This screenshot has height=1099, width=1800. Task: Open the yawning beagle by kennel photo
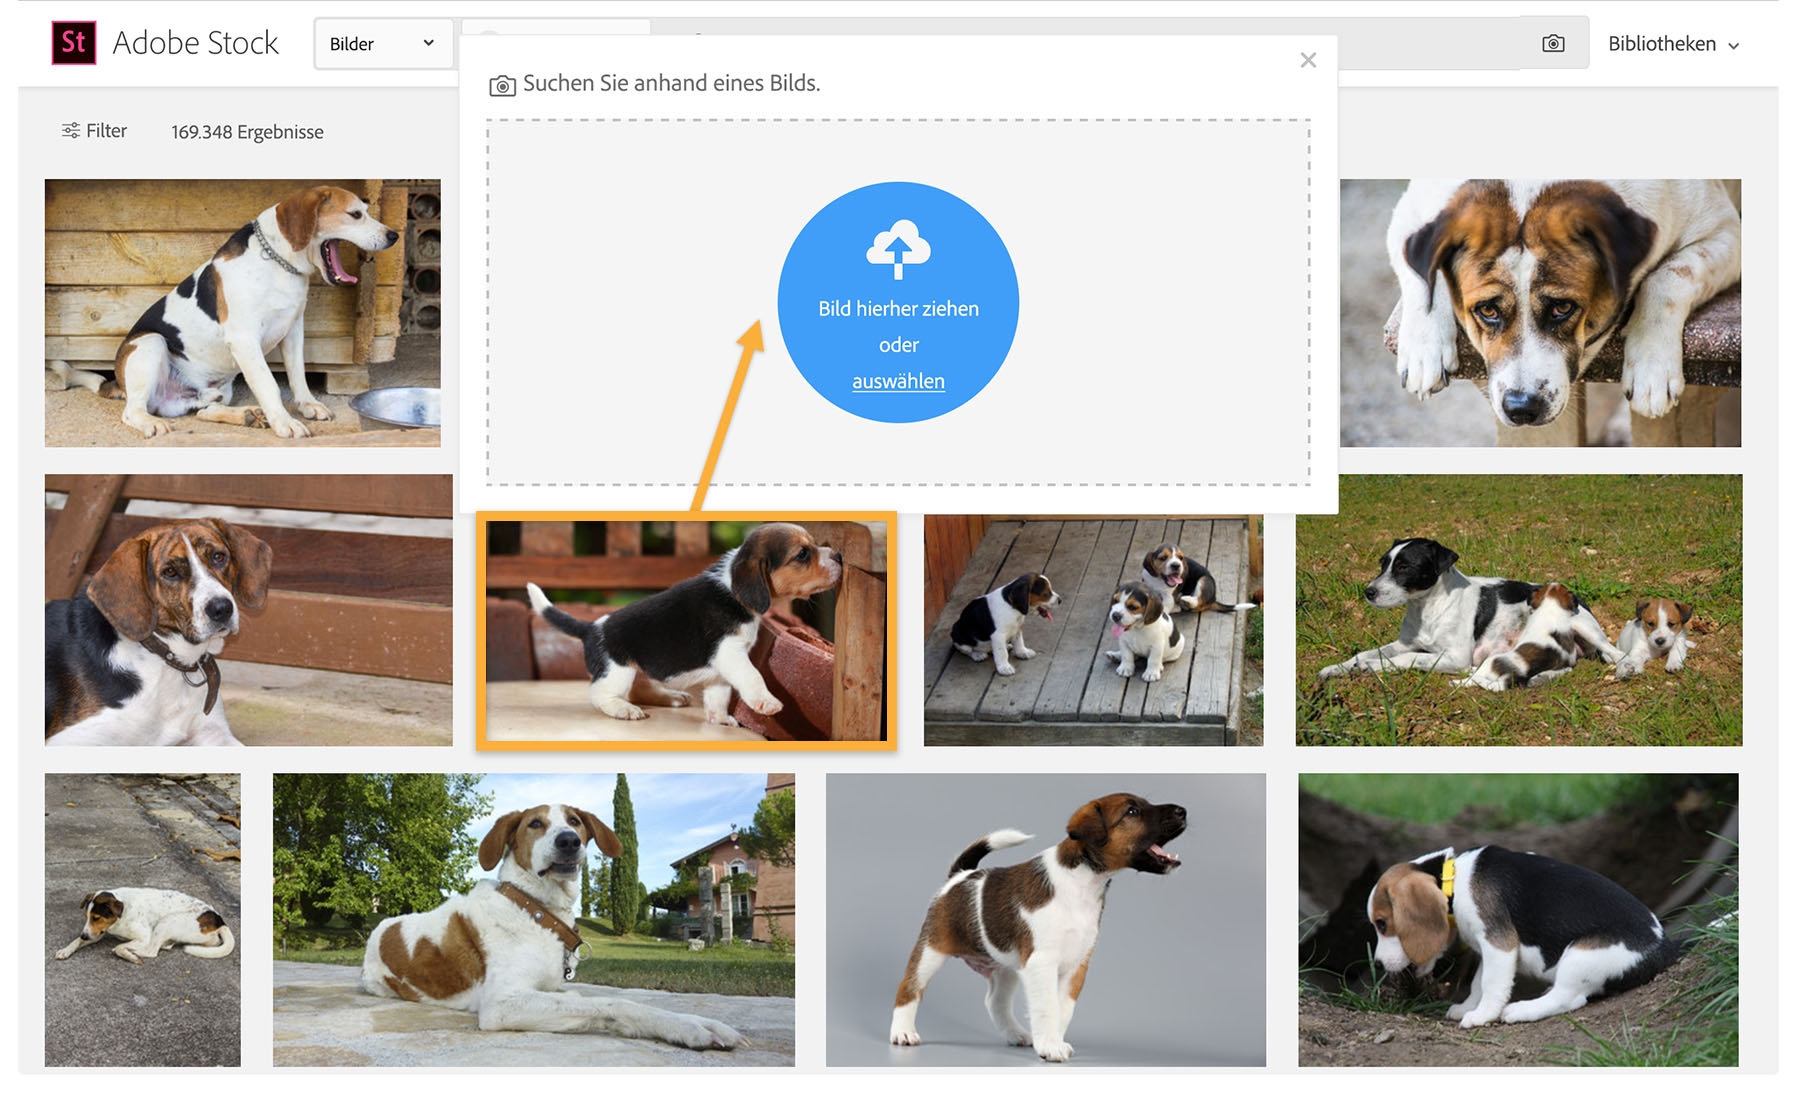(242, 313)
